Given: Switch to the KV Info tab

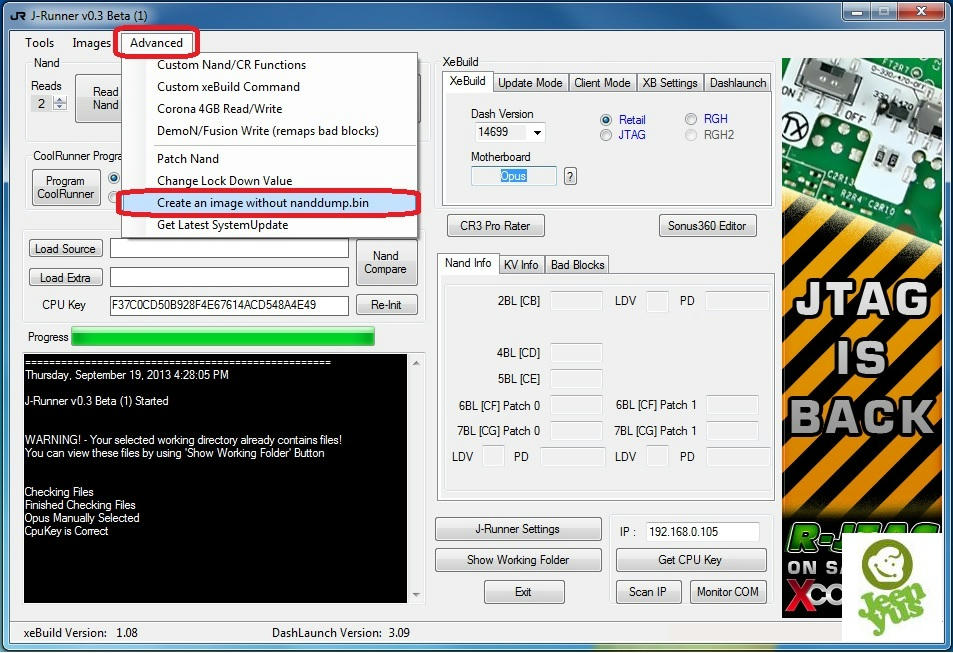Looking at the screenshot, I should 520,265.
